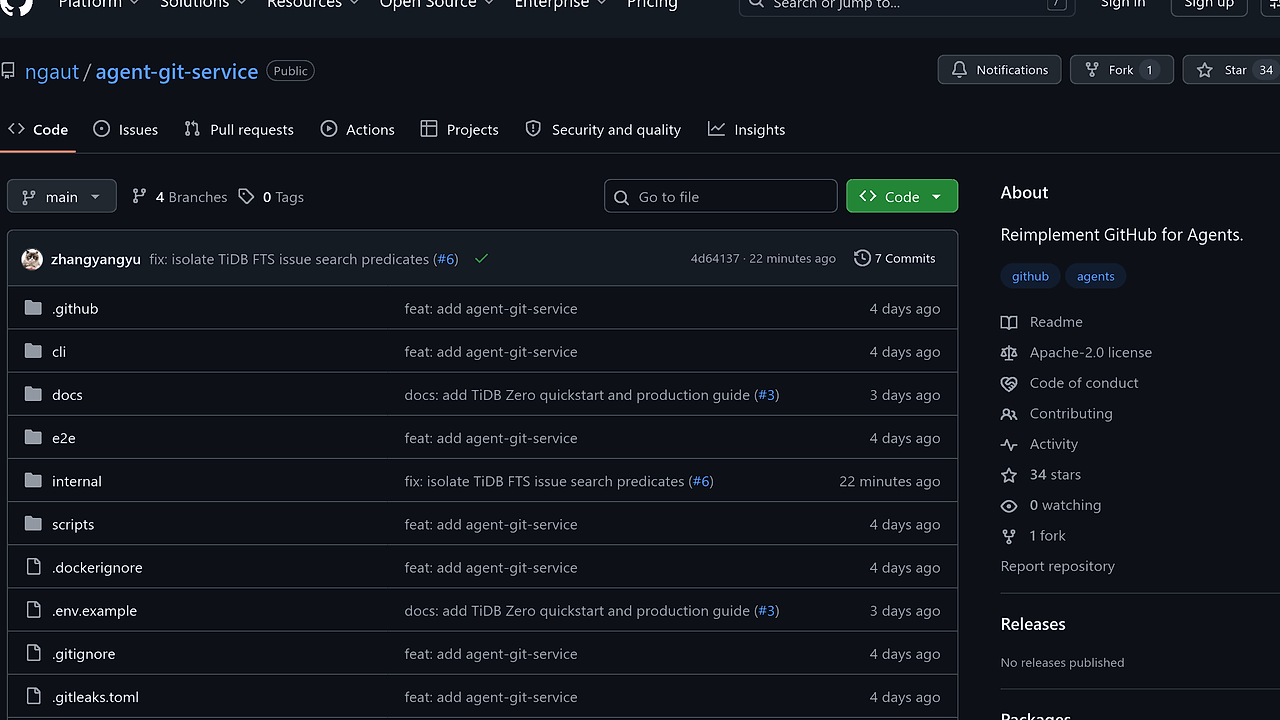
Task: Click the star icon on Star button
Action: (1205, 70)
